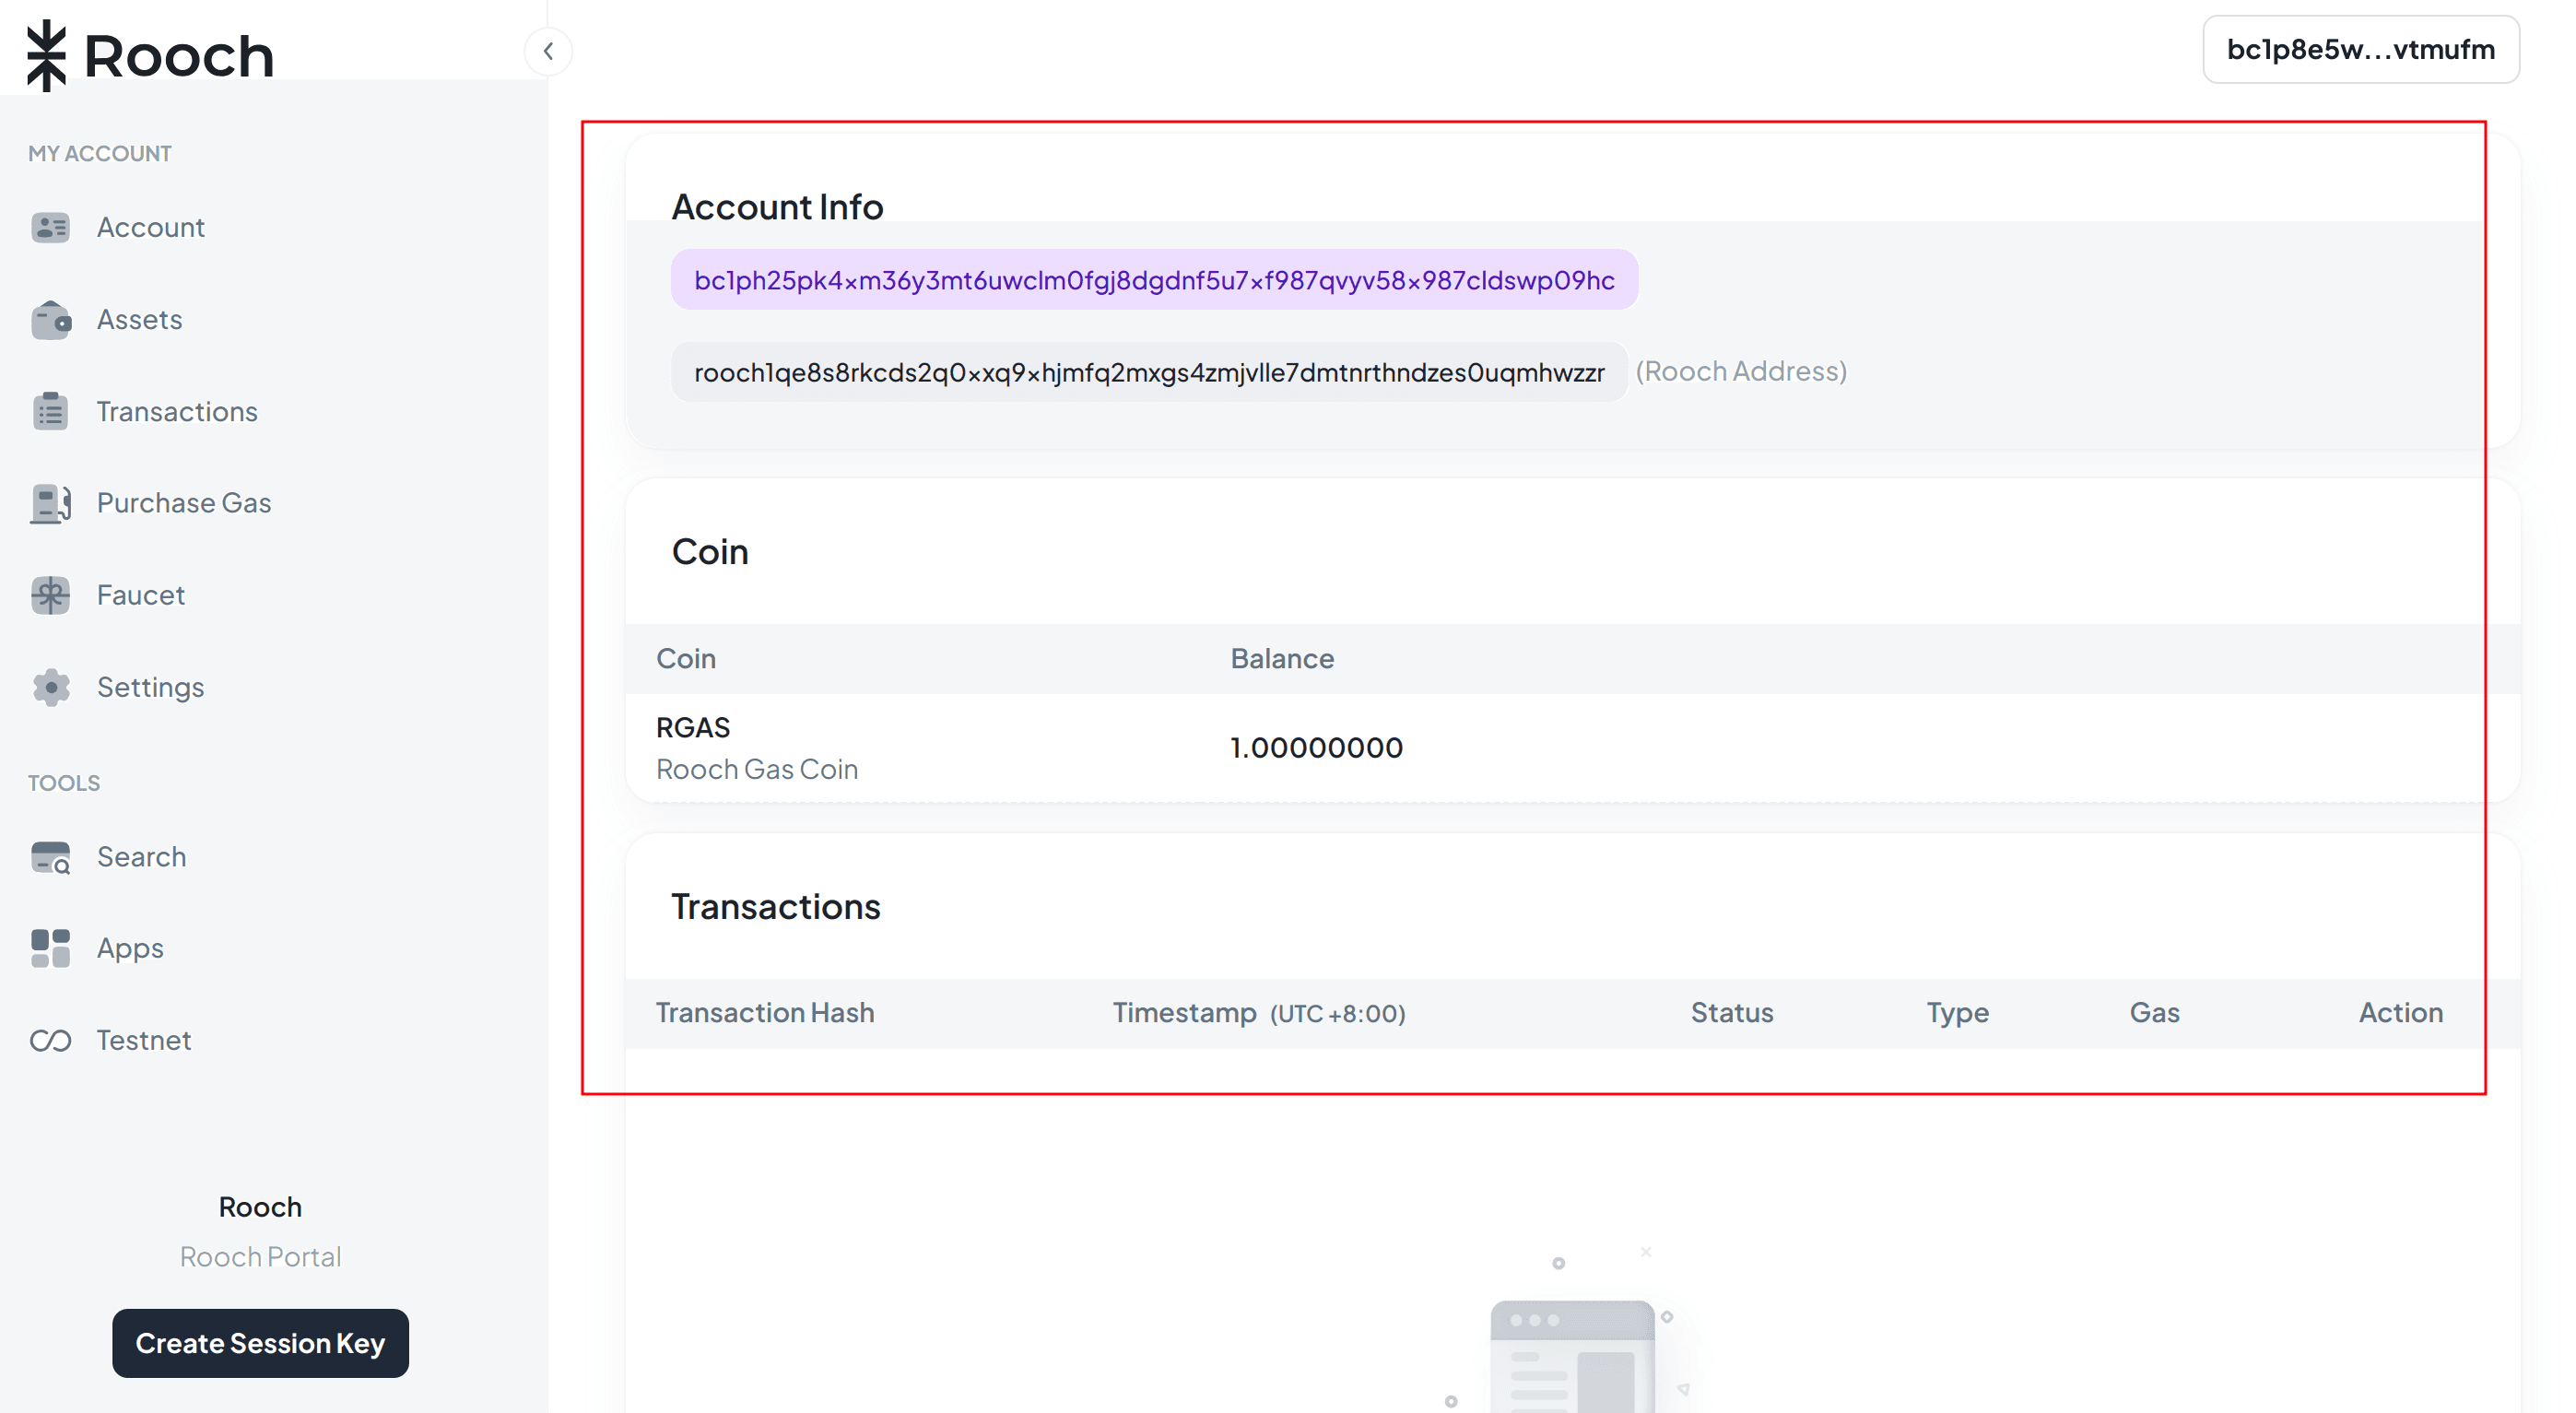Open the Faucet menu item
The image size is (2576, 1413).
coord(141,595)
